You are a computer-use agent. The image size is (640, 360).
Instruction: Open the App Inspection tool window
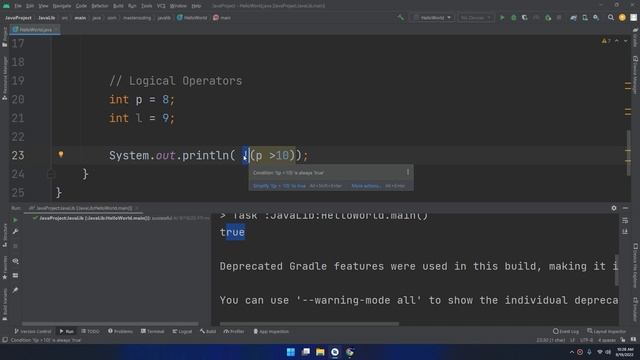[x=271, y=331]
